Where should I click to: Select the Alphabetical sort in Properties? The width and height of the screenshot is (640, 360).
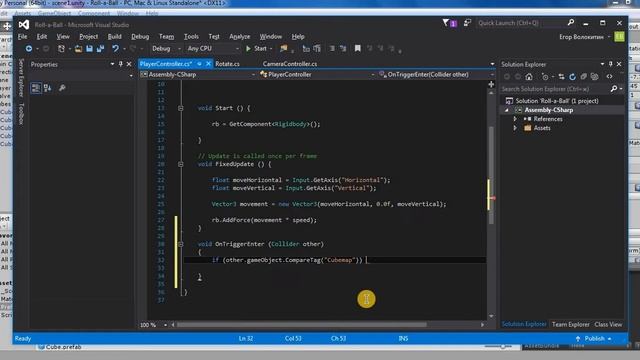[x=48, y=88]
